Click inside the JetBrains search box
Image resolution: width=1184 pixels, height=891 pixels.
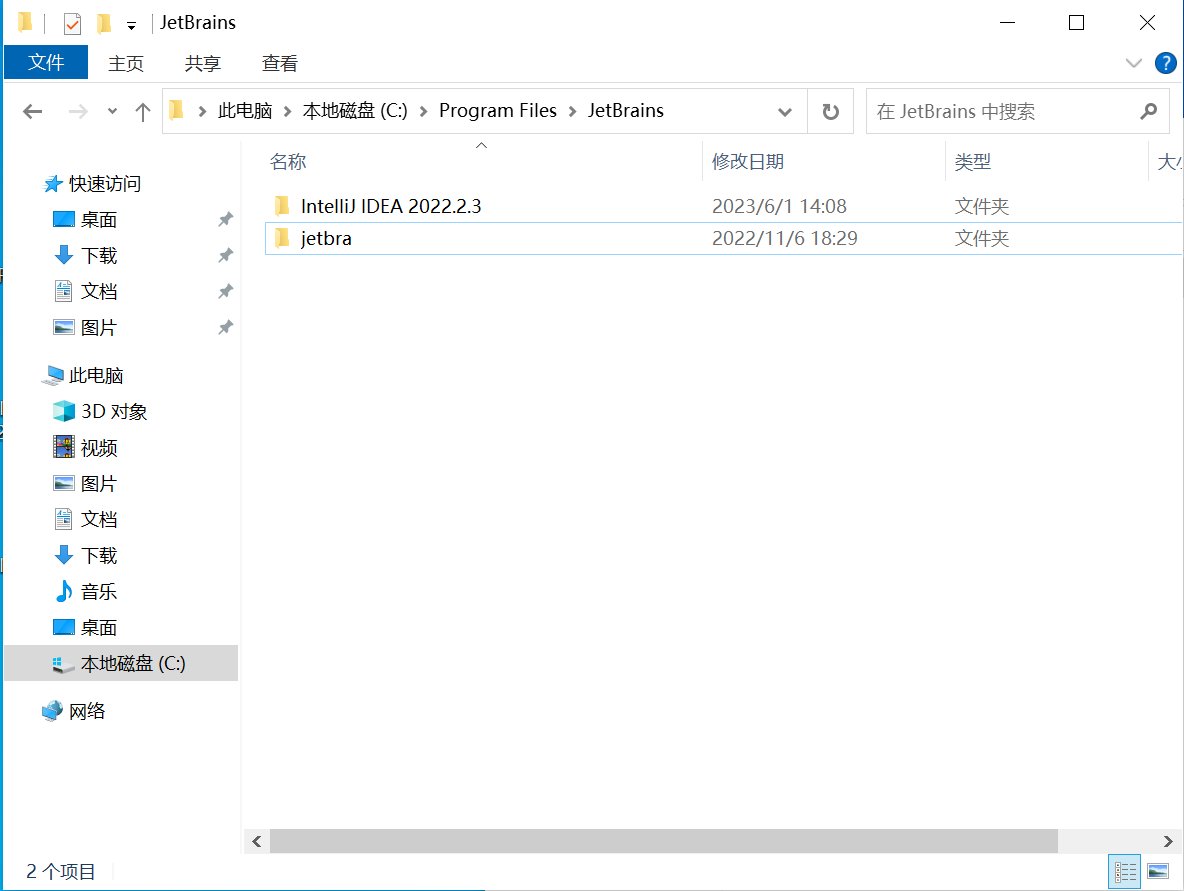coord(1000,111)
